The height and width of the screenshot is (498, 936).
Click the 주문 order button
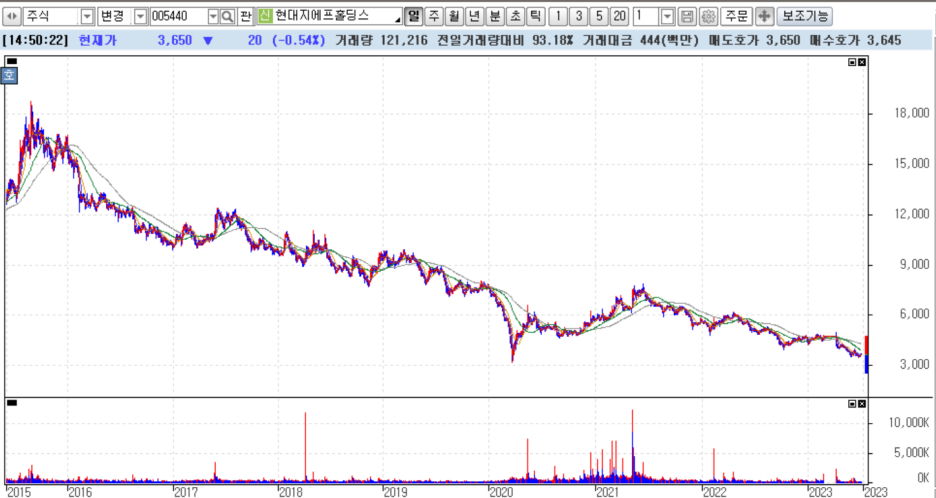(x=737, y=17)
